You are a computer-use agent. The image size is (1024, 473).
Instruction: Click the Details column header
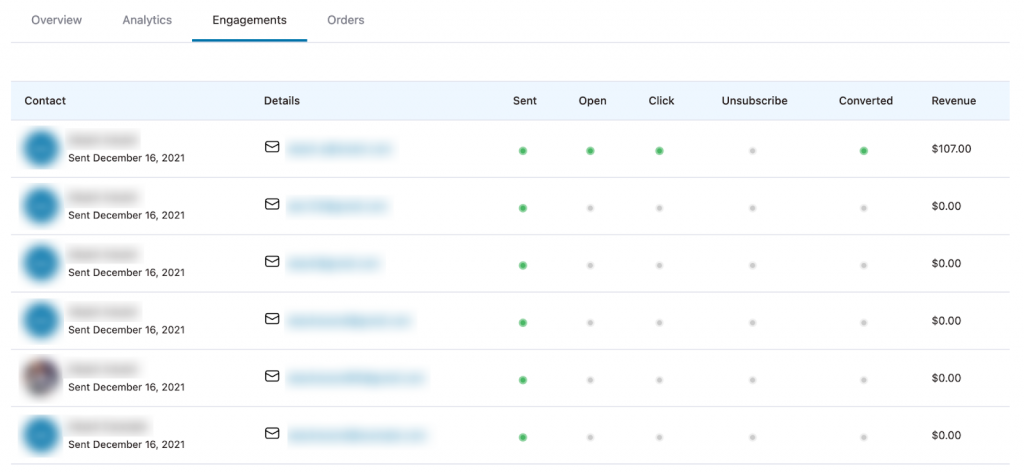282,101
